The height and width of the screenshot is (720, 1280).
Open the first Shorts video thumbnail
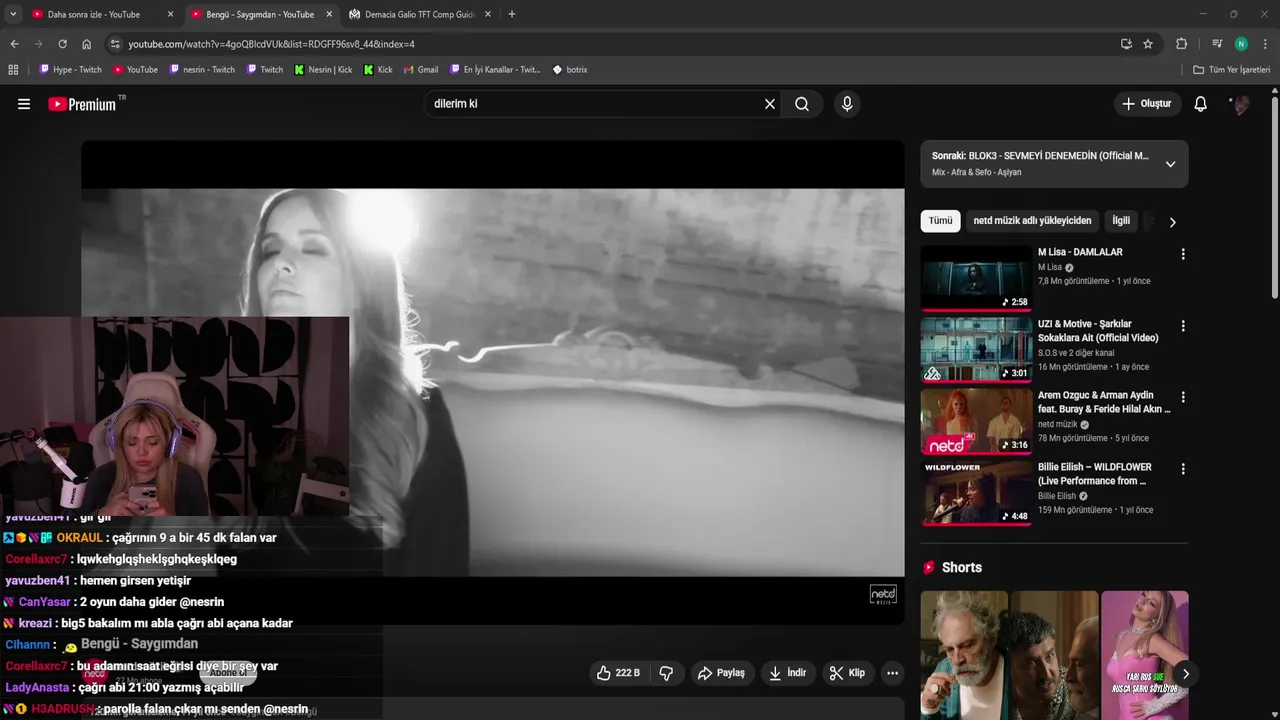coord(964,655)
